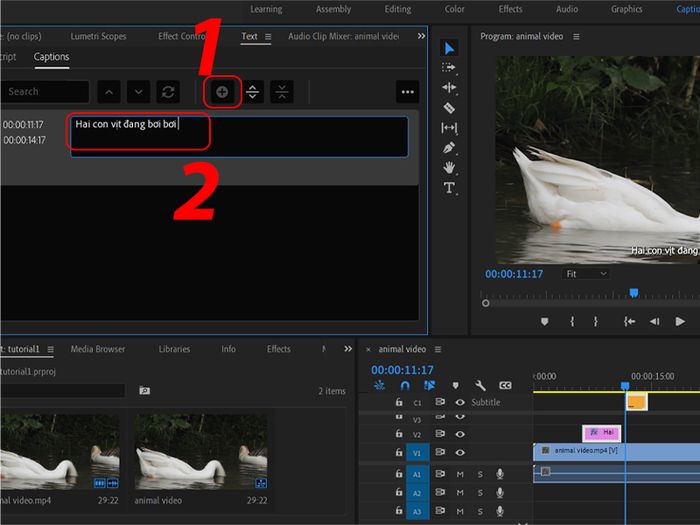Image resolution: width=700 pixels, height=525 pixels.
Task: Click Program monitor playhead marker
Action: click(x=633, y=293)
